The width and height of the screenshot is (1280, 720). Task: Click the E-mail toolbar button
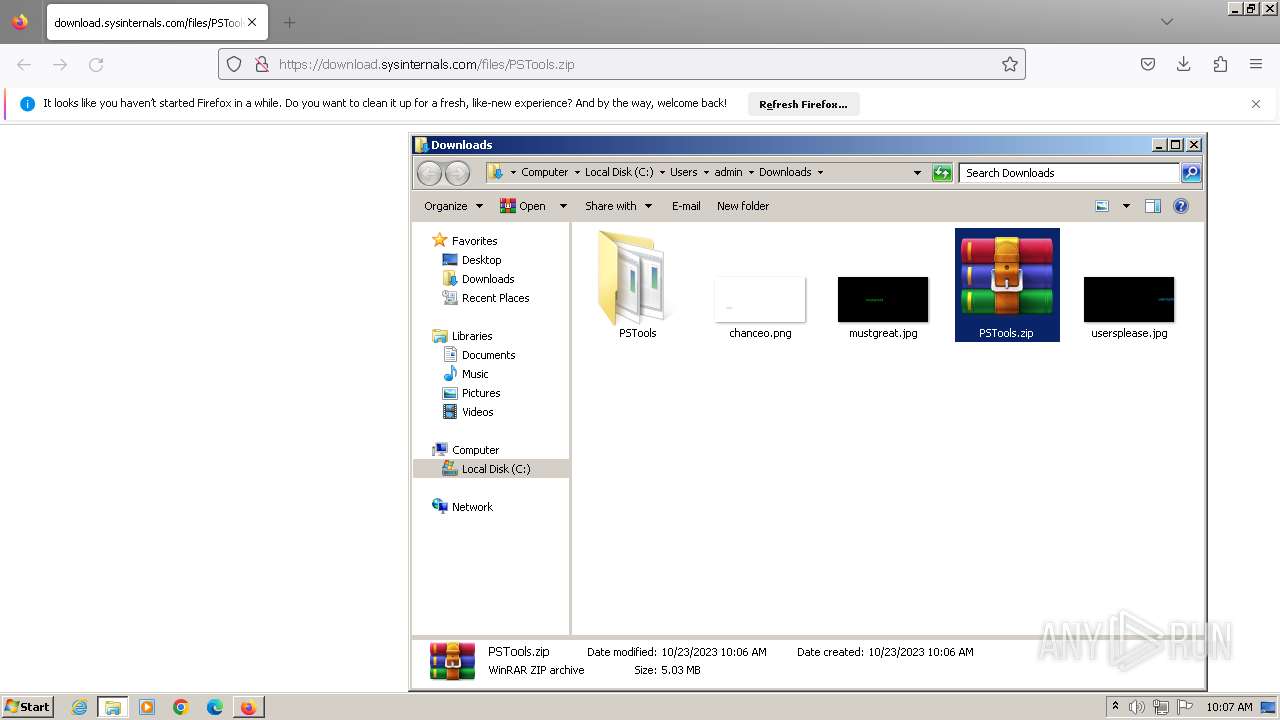point(686,206)
